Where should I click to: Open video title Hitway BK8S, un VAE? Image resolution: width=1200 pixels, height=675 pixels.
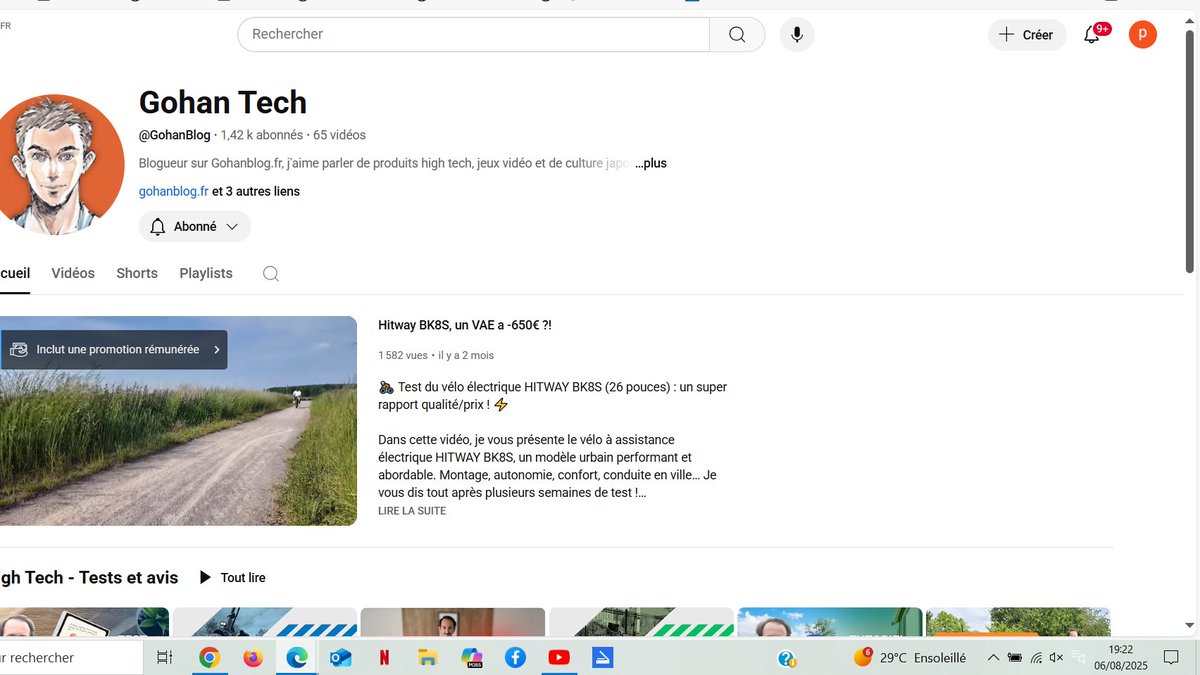(465, 325)
